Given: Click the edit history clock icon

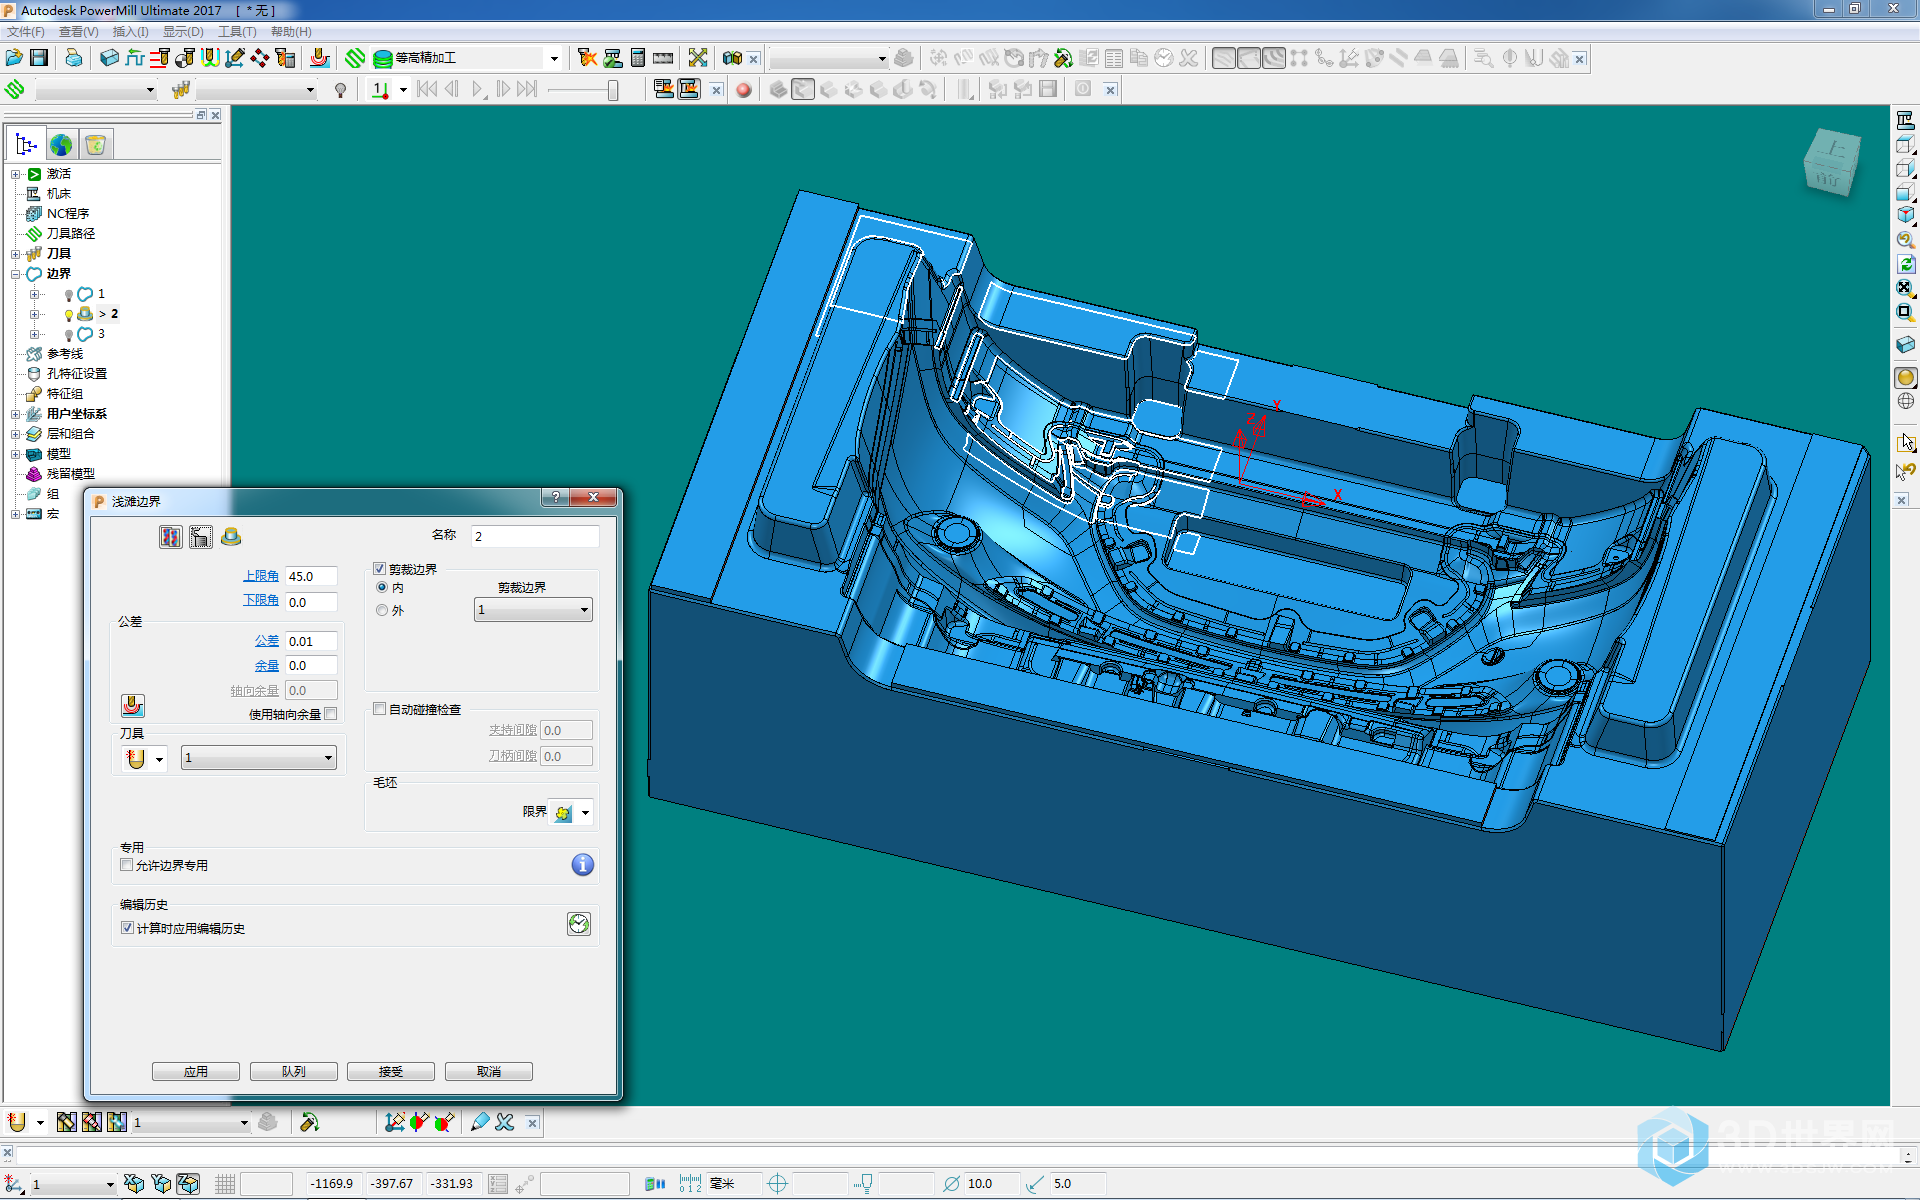Looking at the screenshot, I should pos(579,924).
